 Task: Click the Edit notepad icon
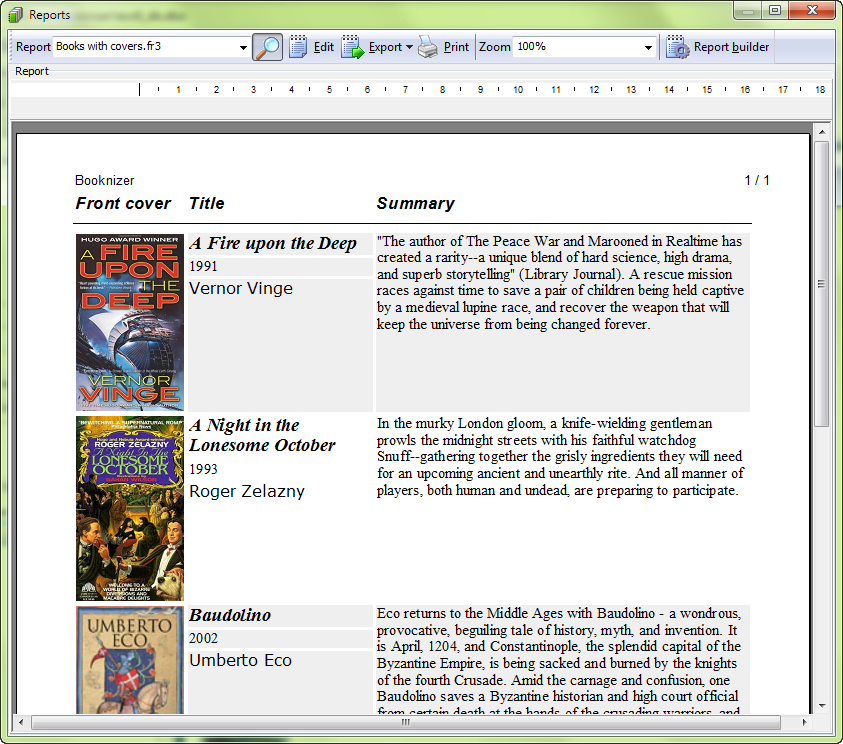pos(298,47)
